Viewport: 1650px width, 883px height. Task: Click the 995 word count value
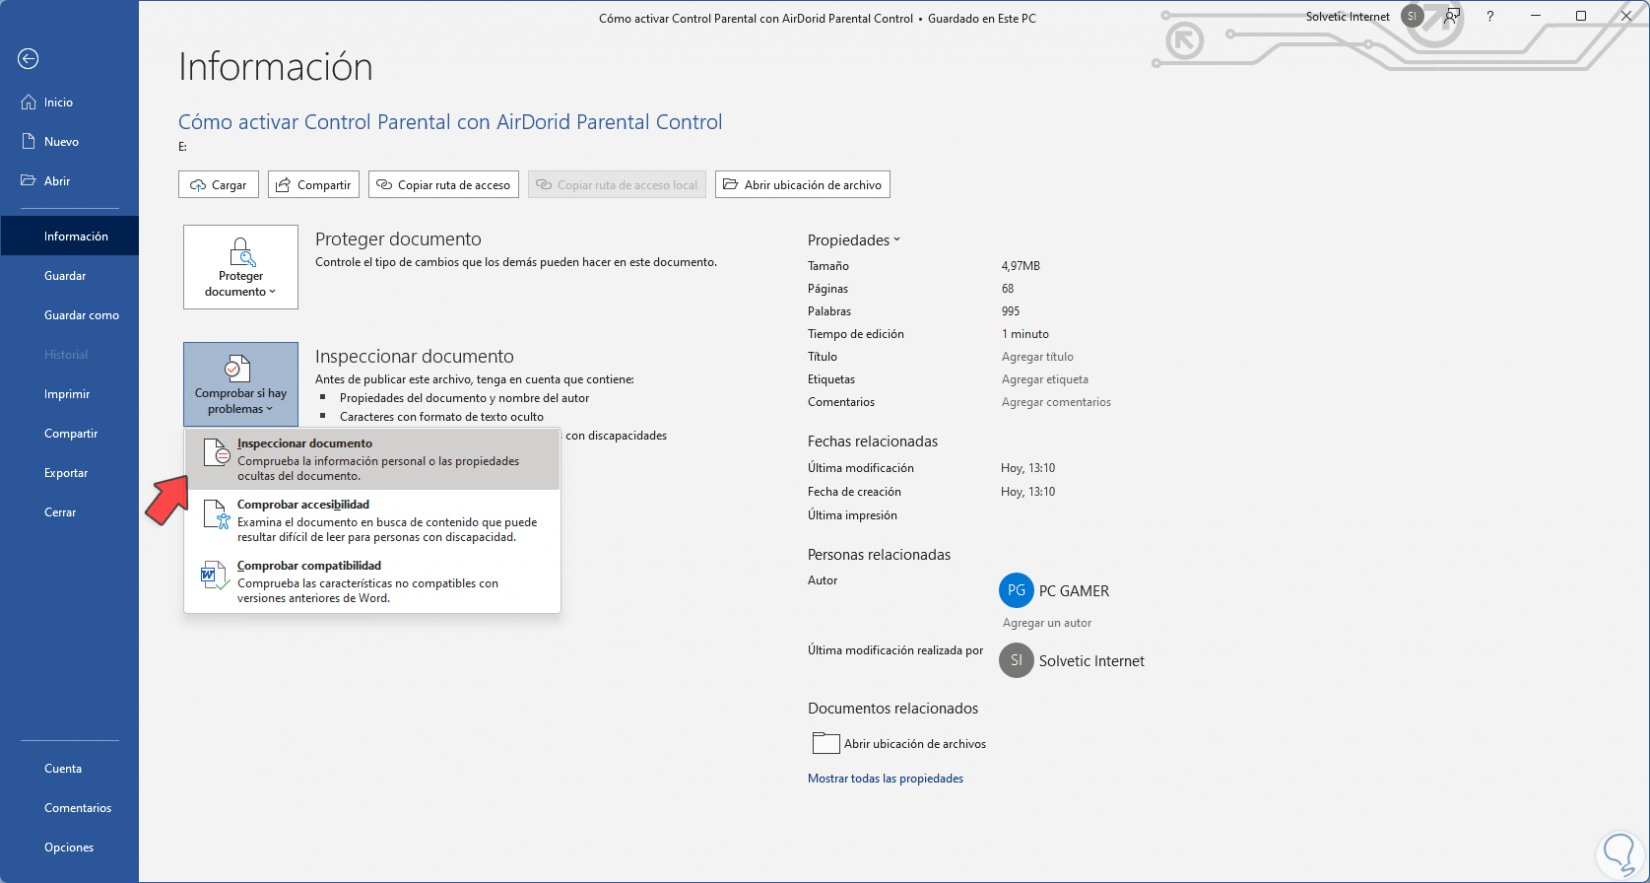(1011, 311)
